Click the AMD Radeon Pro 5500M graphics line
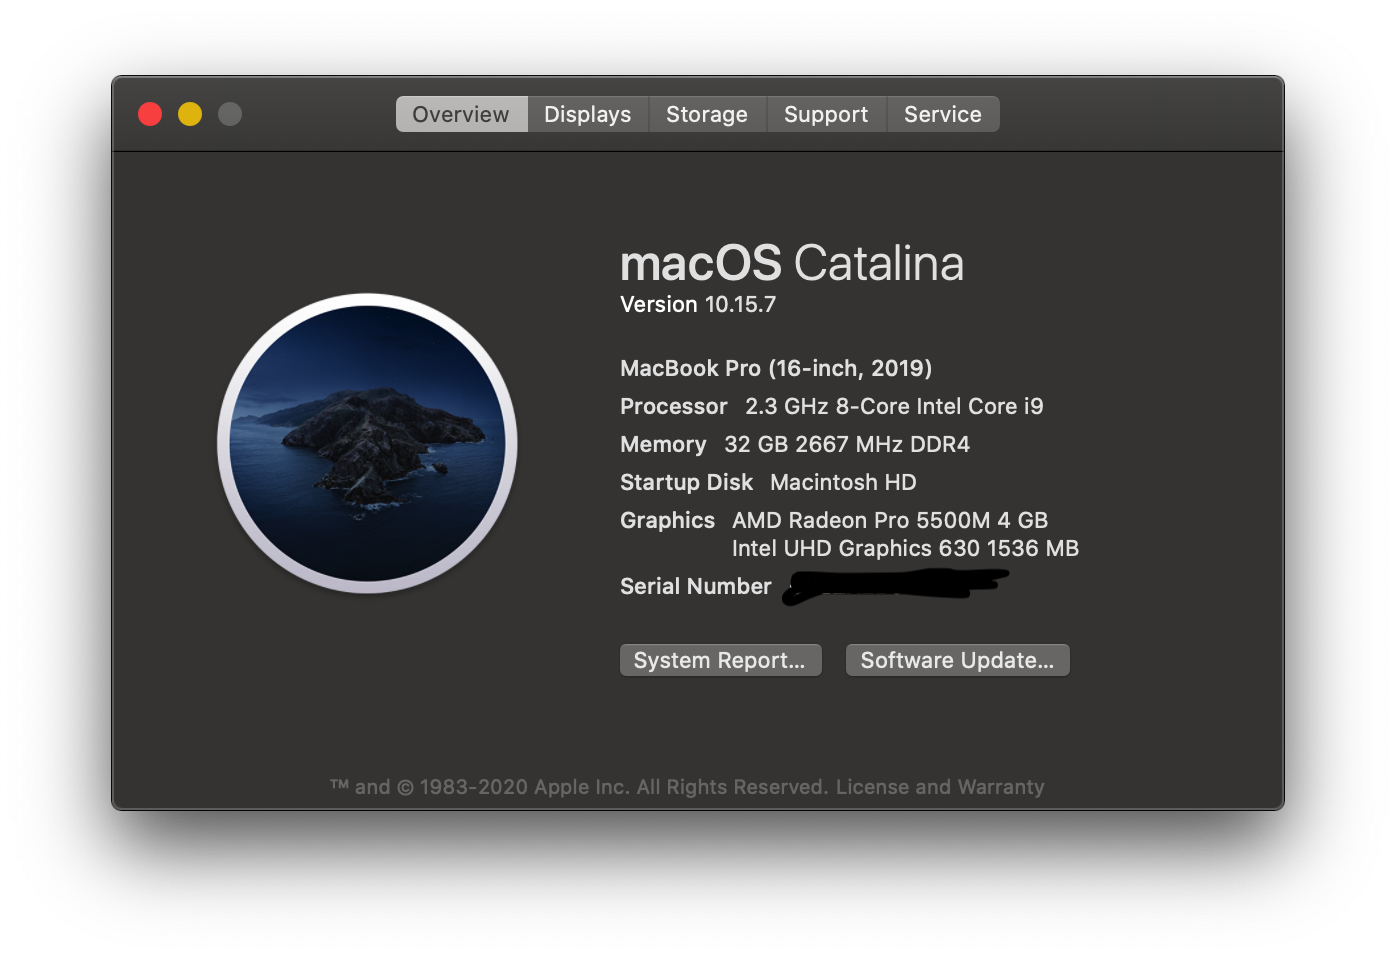1396x958 pixels. 889,520
